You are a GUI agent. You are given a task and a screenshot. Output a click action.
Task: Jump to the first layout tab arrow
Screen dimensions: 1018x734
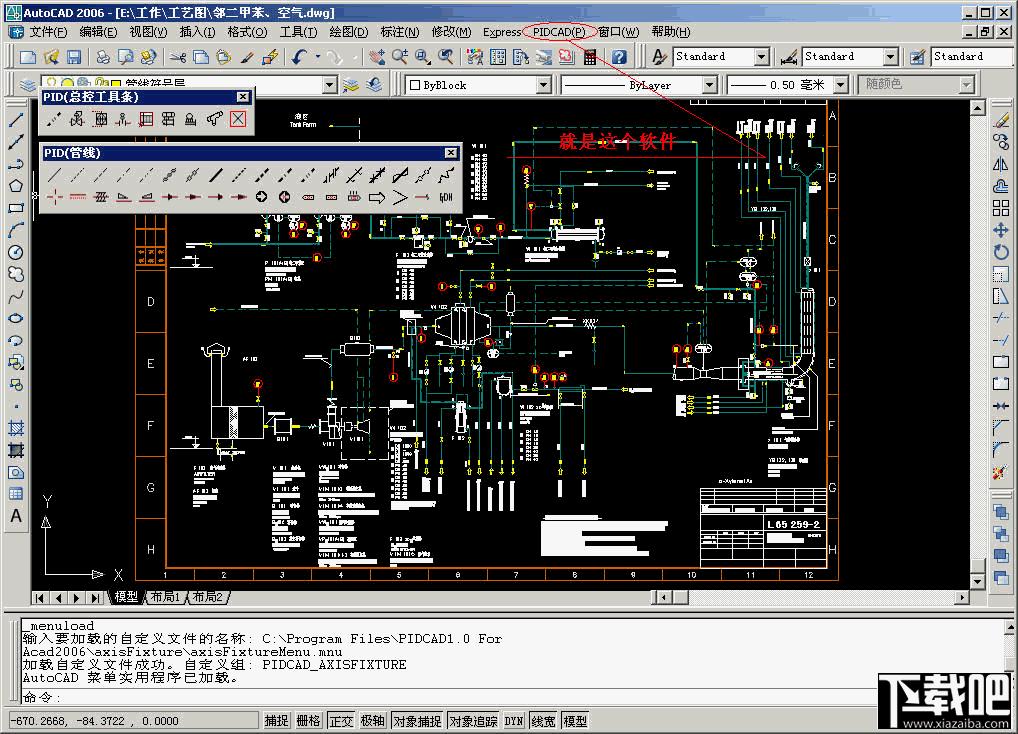coord(40,598)
